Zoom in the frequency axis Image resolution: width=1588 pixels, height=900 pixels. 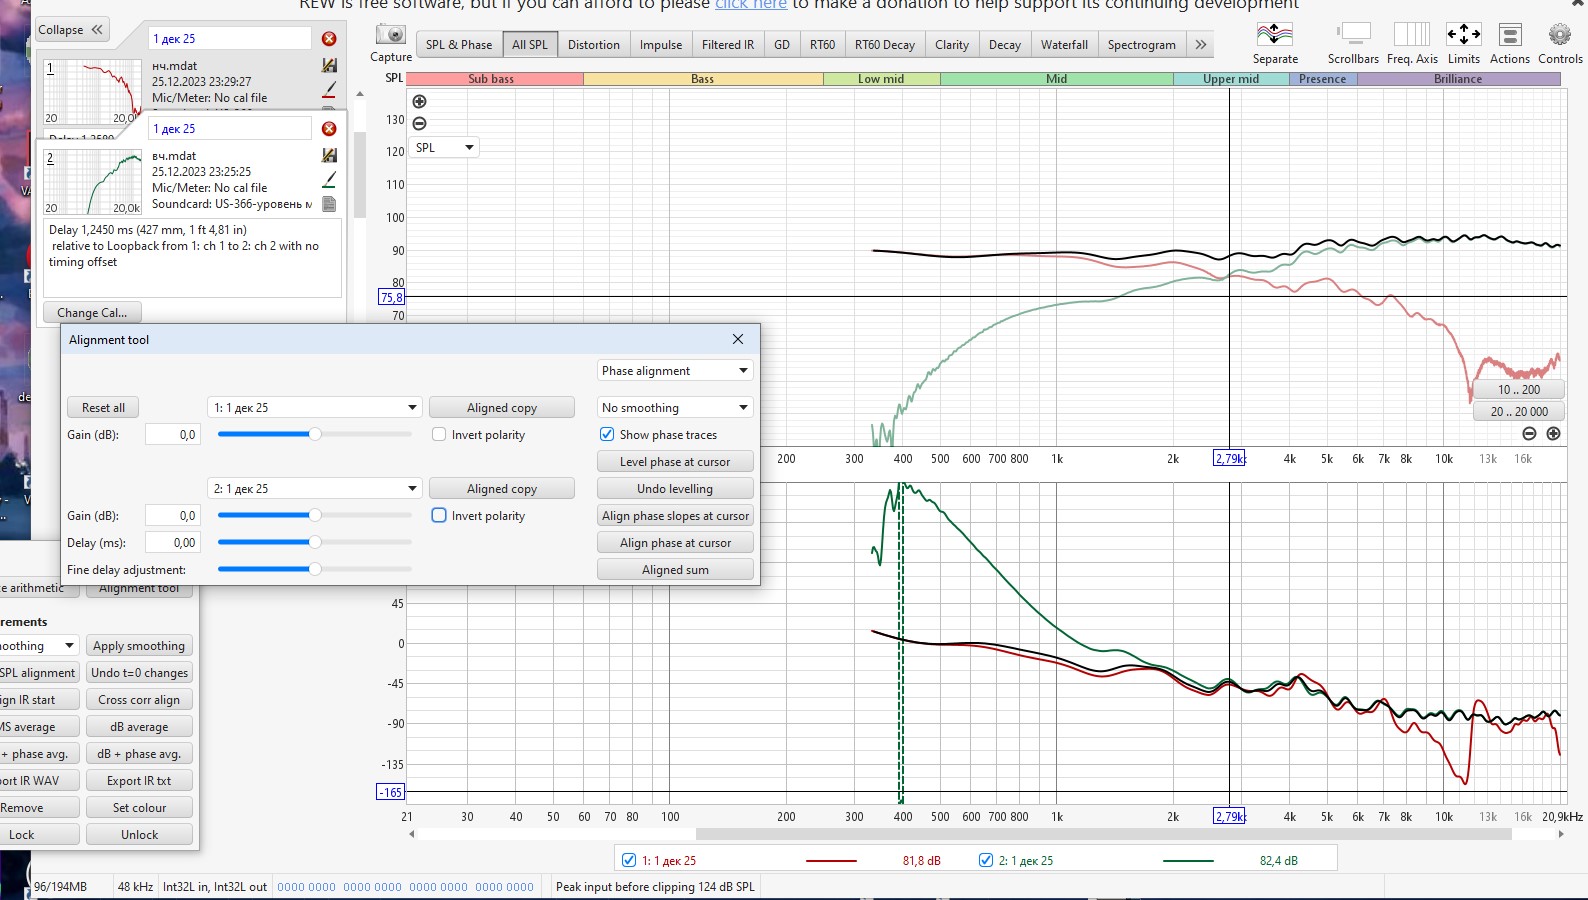point(1553,433)
